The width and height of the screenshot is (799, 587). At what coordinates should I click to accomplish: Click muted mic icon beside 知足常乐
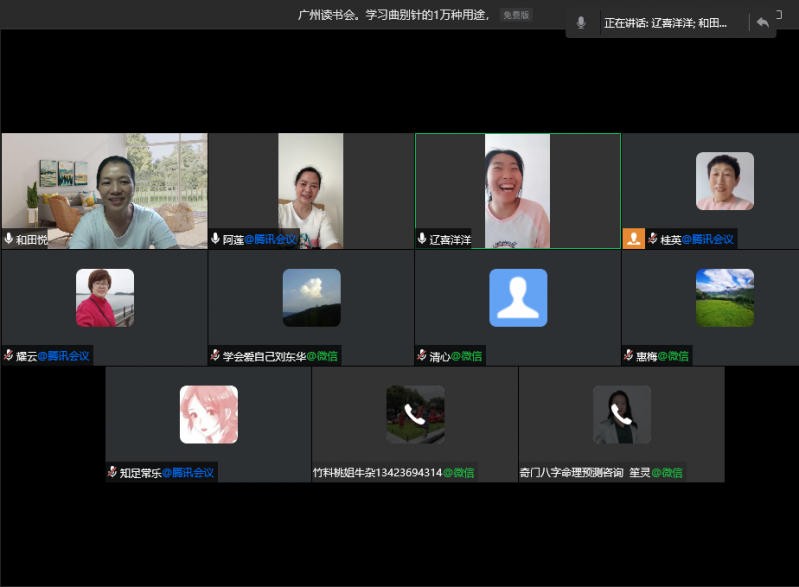[x=112, y=473]
